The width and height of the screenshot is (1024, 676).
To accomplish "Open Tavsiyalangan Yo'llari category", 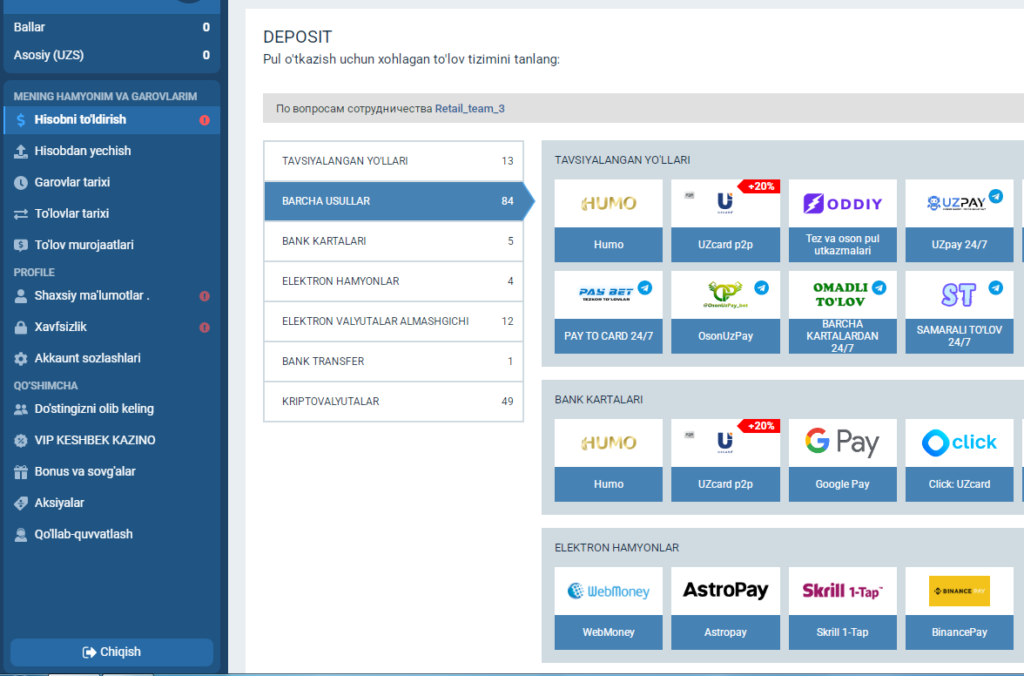I will tap(393, 161).
